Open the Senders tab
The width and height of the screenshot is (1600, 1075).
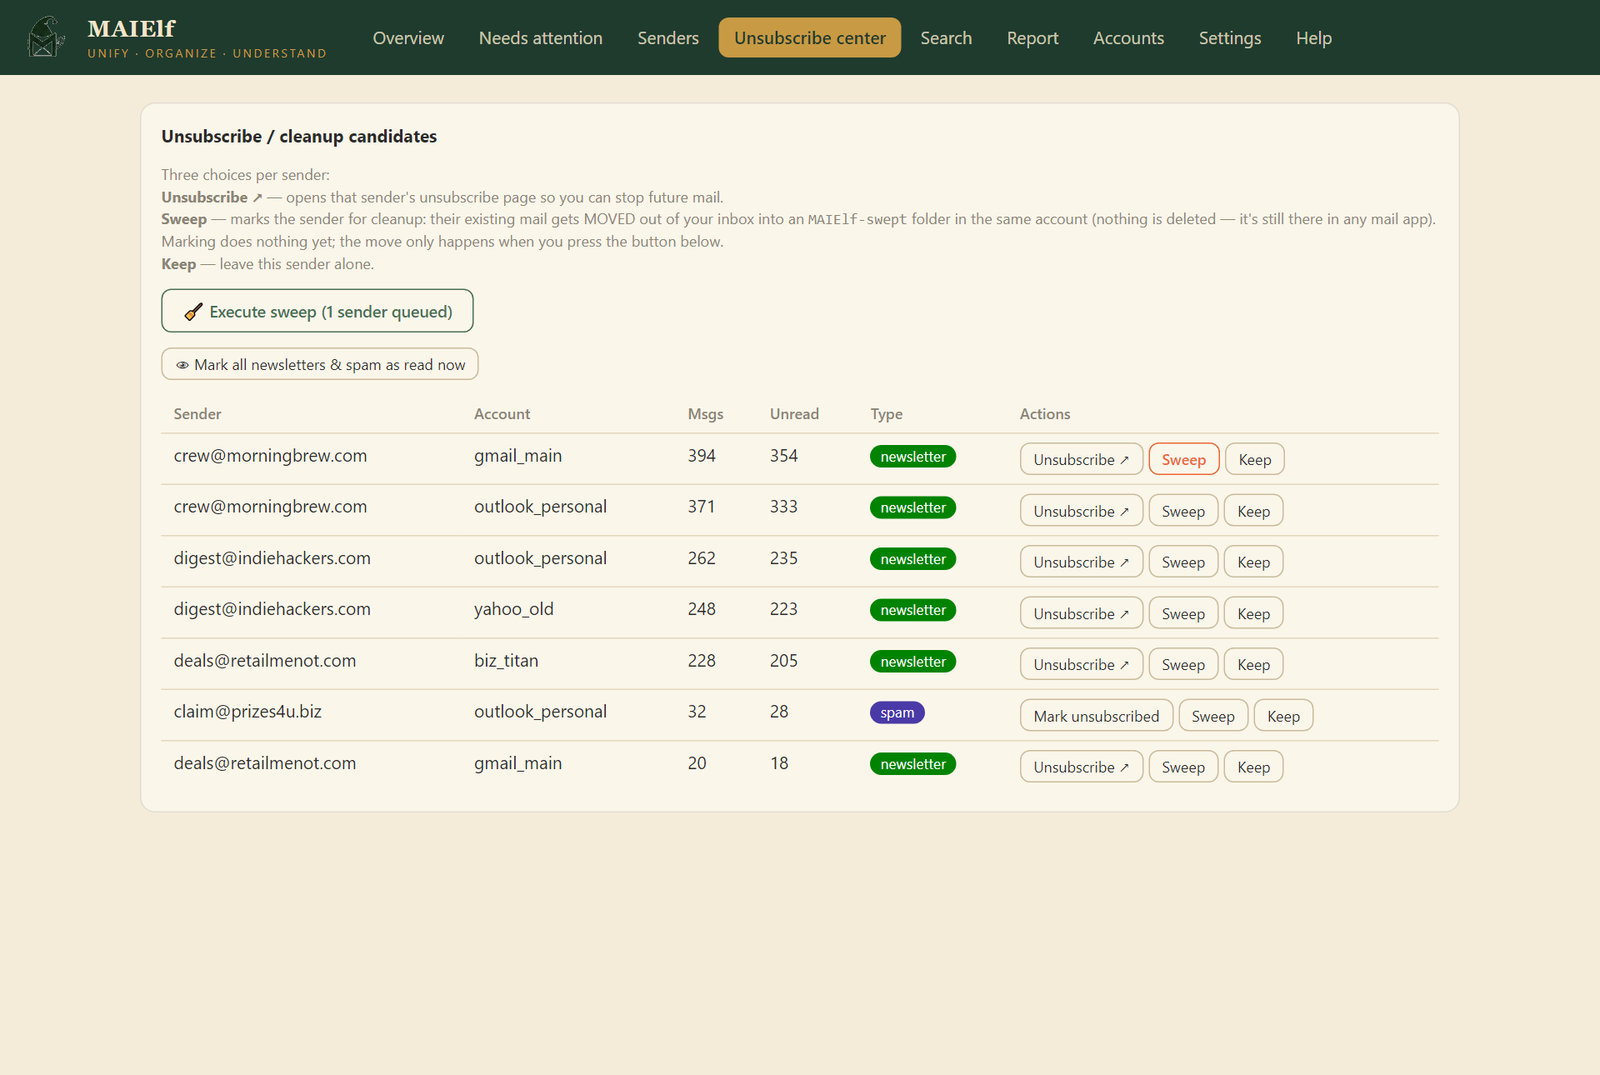click(x=668, y=38)
